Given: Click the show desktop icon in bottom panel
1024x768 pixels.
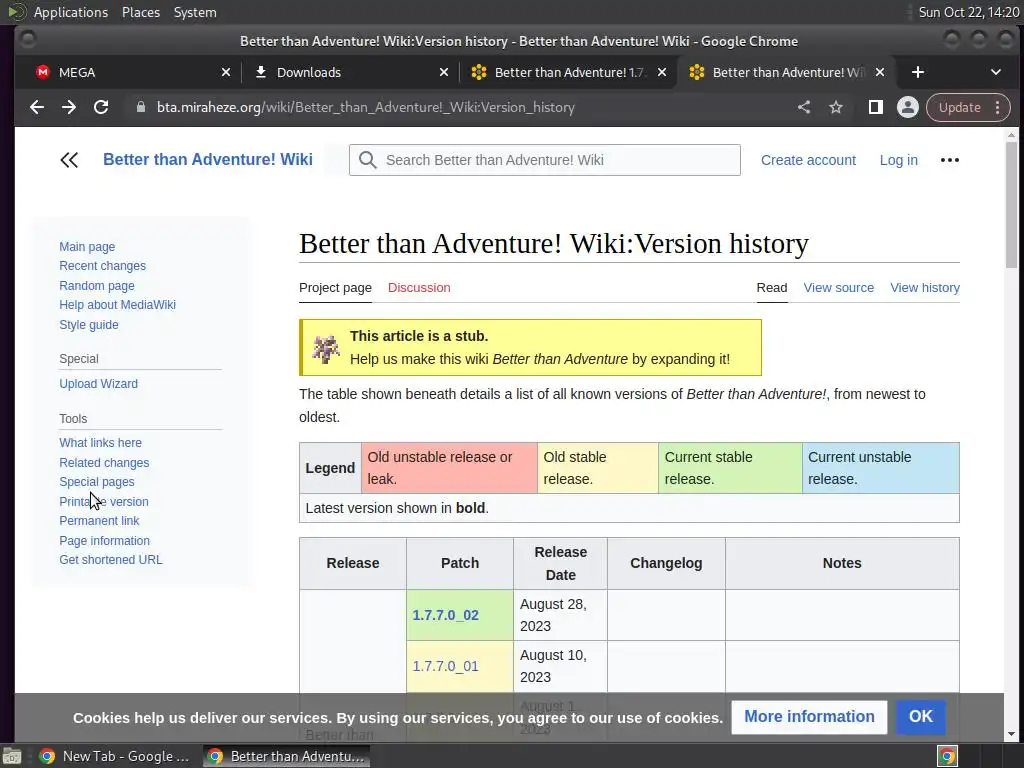Looking at the screenshot, I should point(12,756).
